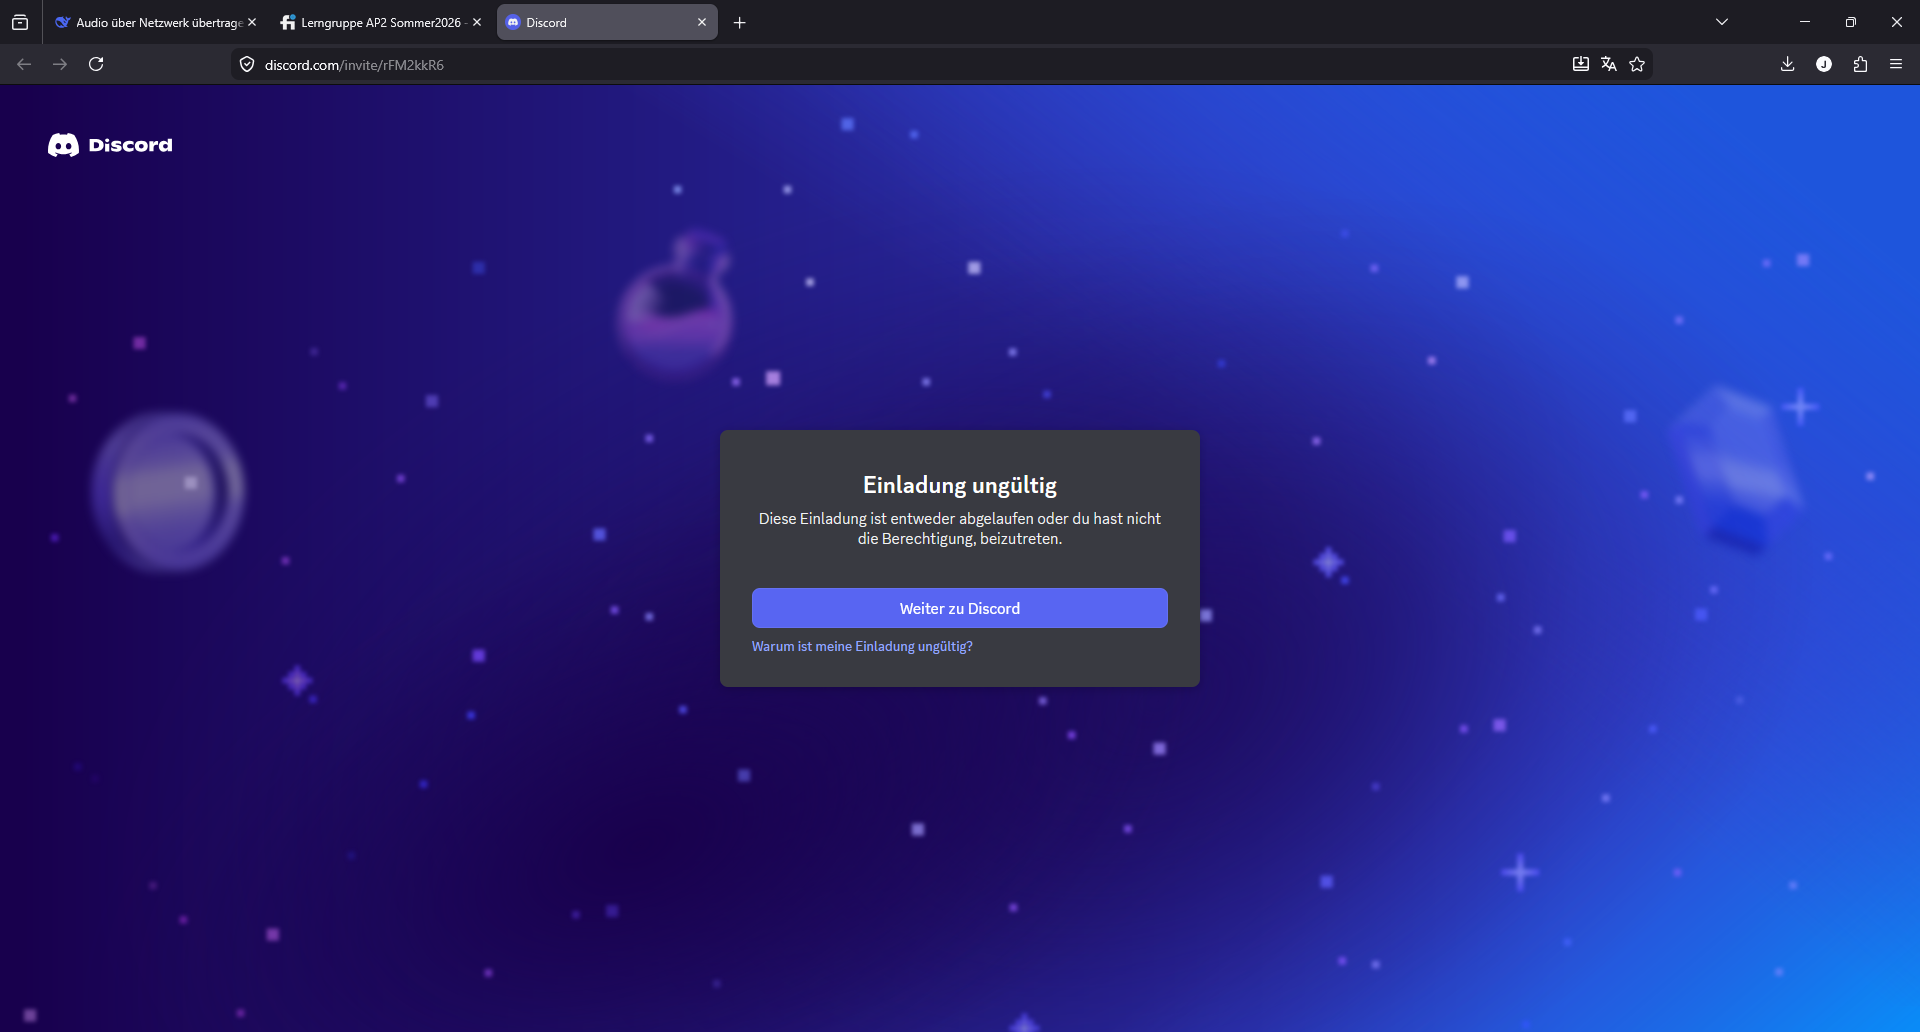Open the Warum ist meine Einladung ungültig link
This screenshot has height=1032, width=1920.
(862, 647)
